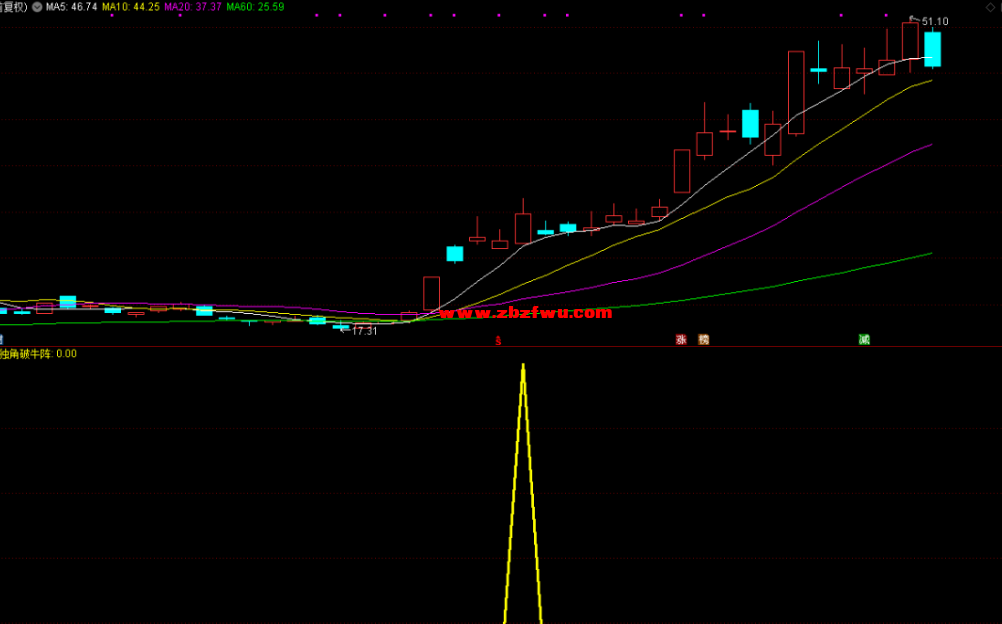Image resolution: width=1002 pixels, height=624 pixels.
Task: Click the peak of the yellow indicator spike
Action: [523, 366]
